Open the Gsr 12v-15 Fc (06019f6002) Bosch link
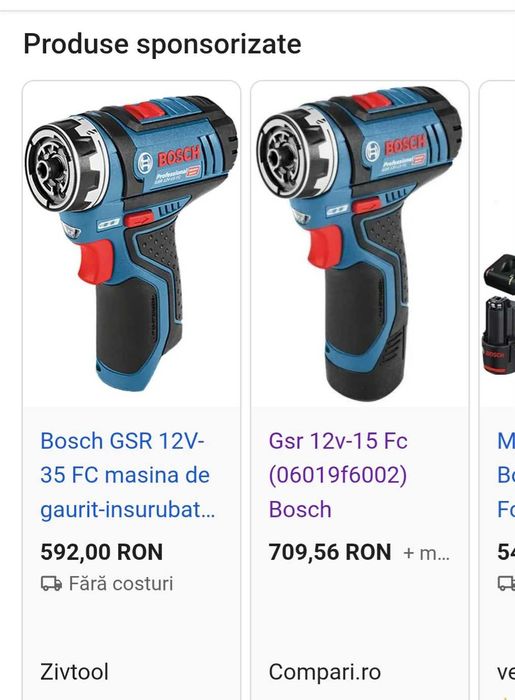The height and width of the screenshot is (700, 515). [338, 475]
